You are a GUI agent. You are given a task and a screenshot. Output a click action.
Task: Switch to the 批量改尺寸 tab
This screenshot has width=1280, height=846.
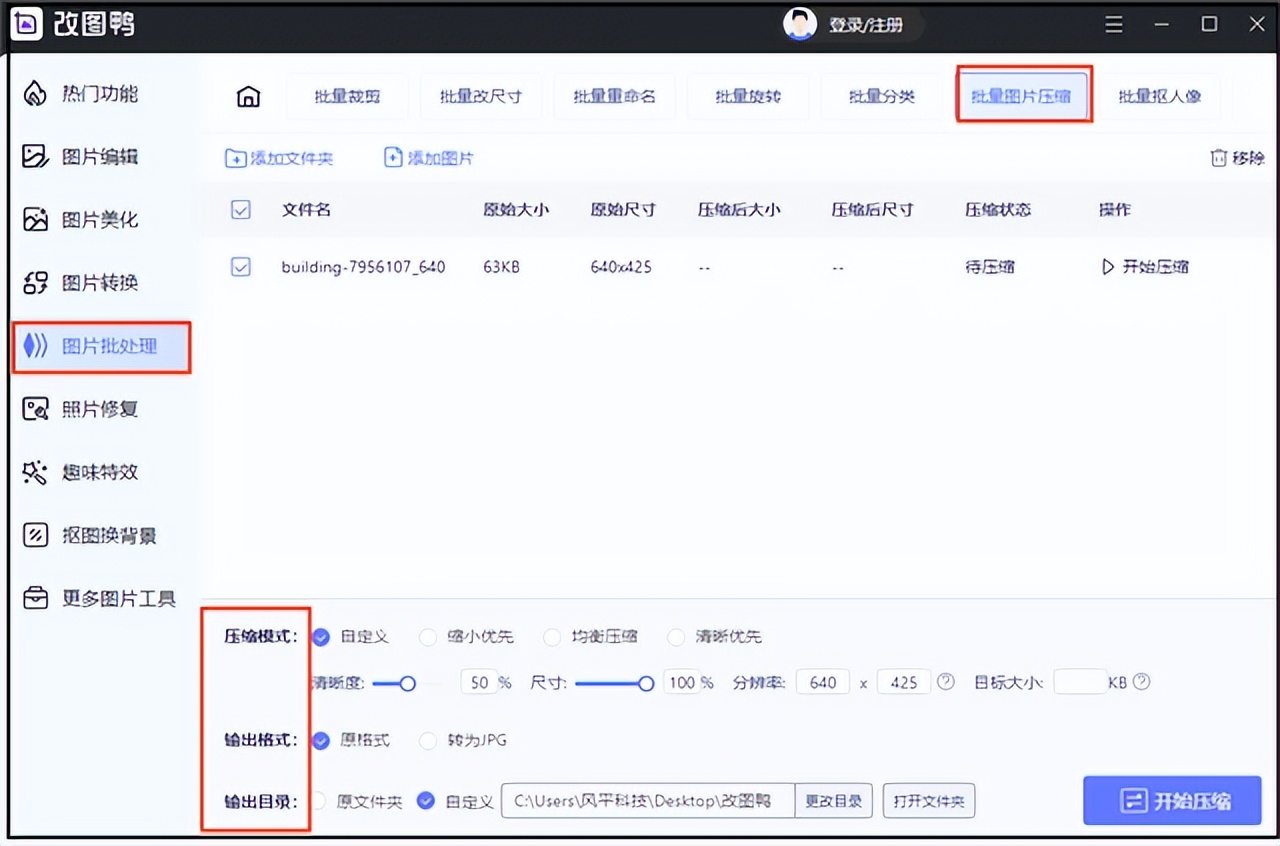[x=481, y=95]
